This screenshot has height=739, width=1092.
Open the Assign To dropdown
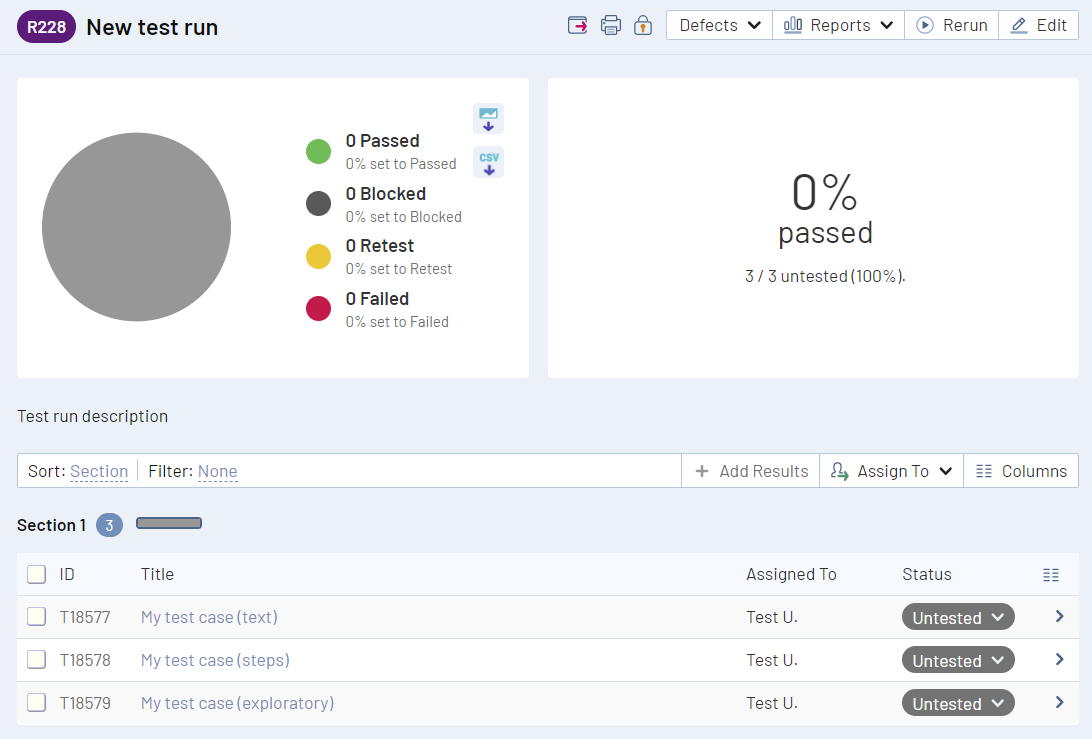(891, 471)
